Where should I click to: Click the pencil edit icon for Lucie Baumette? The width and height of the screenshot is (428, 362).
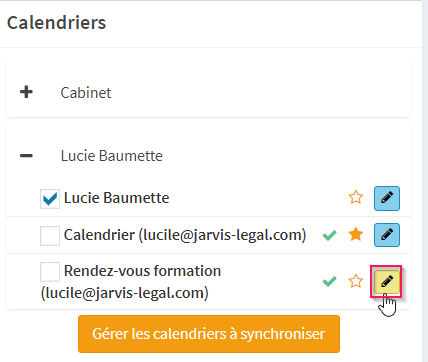tap(387, 198)
